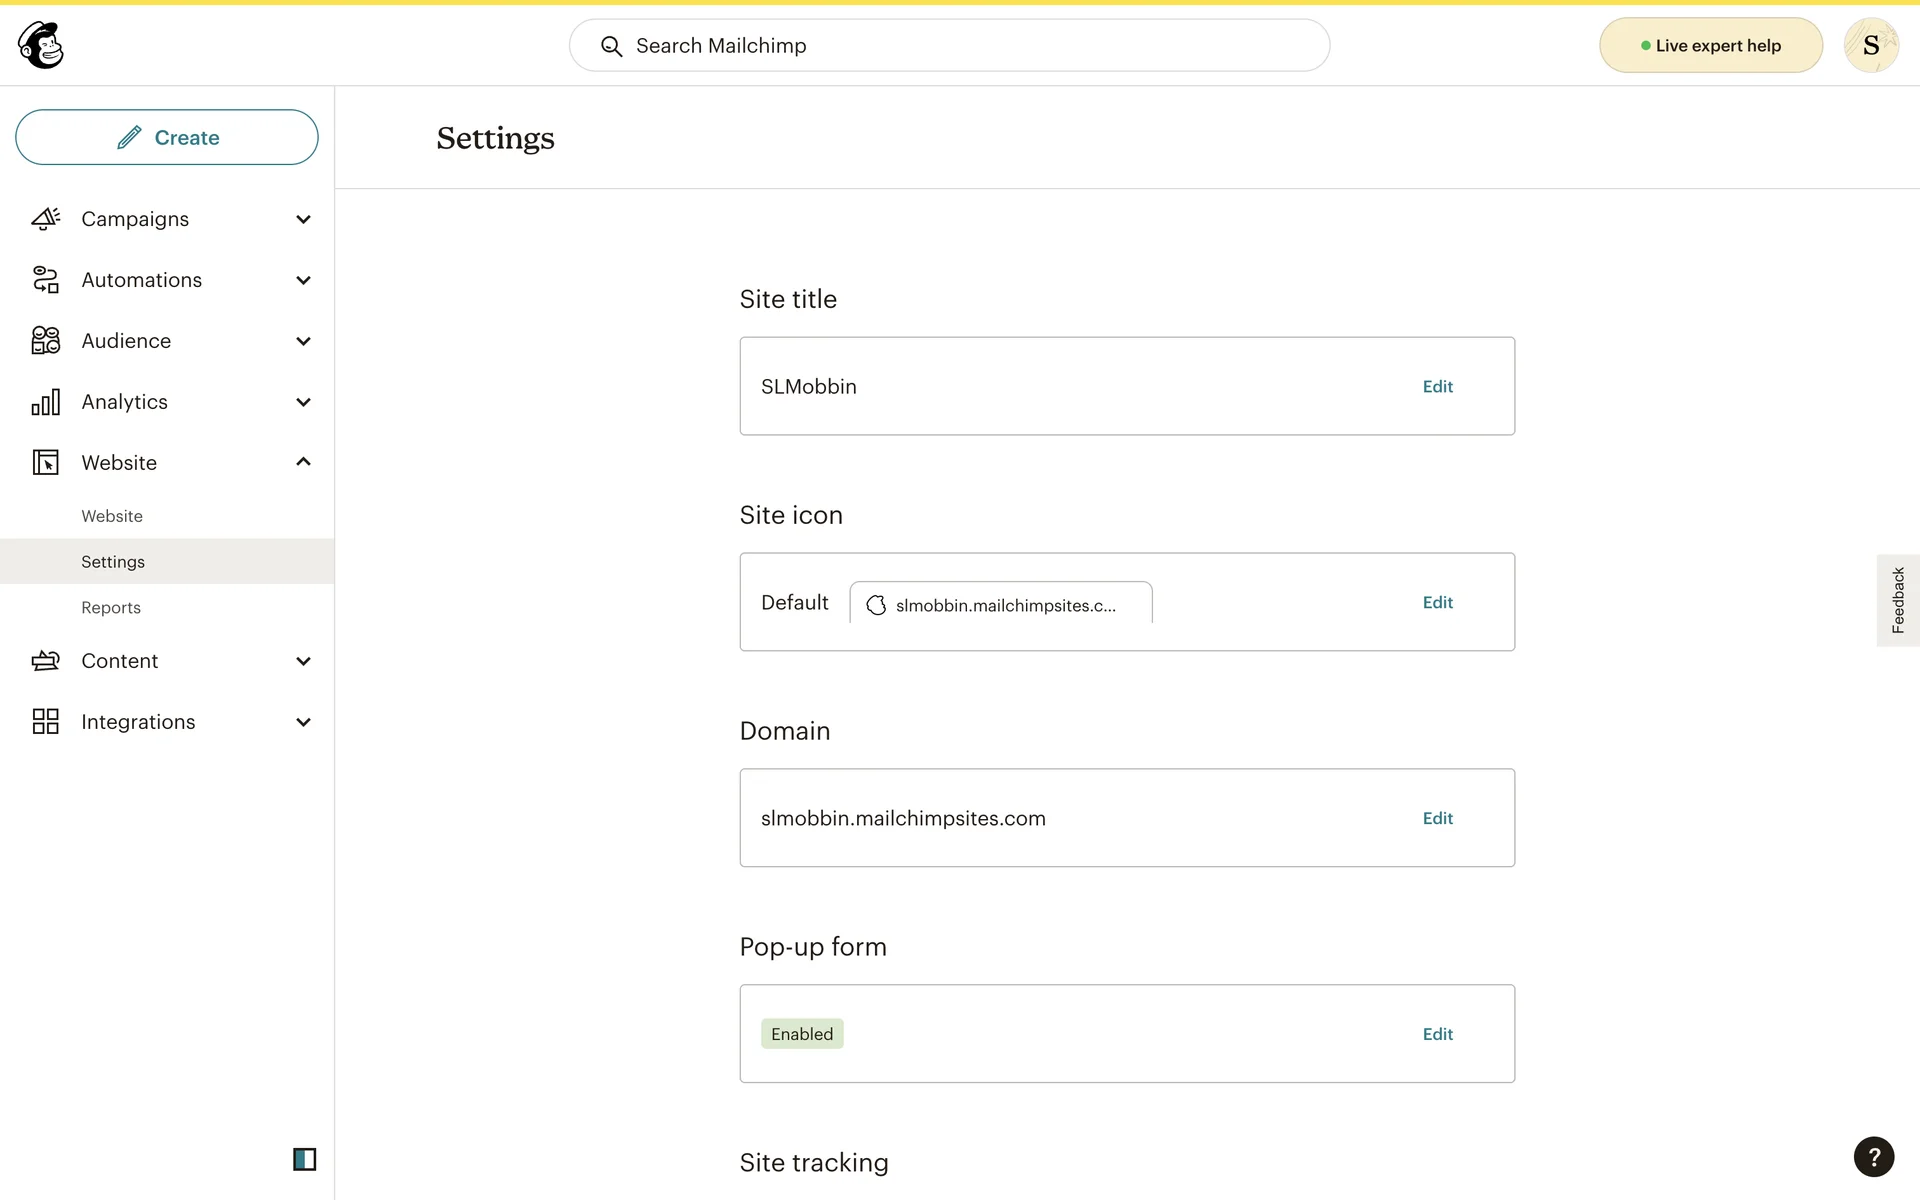Expand the Audience menu chevron
The height and width of the screenshot is (1200, 1920).
point(303,341)
